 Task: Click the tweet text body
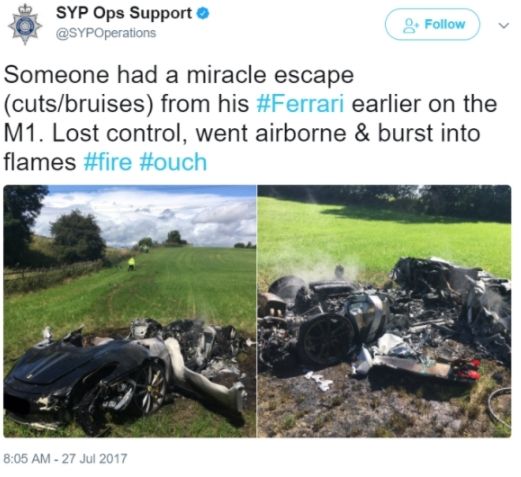tap(250, 118)
